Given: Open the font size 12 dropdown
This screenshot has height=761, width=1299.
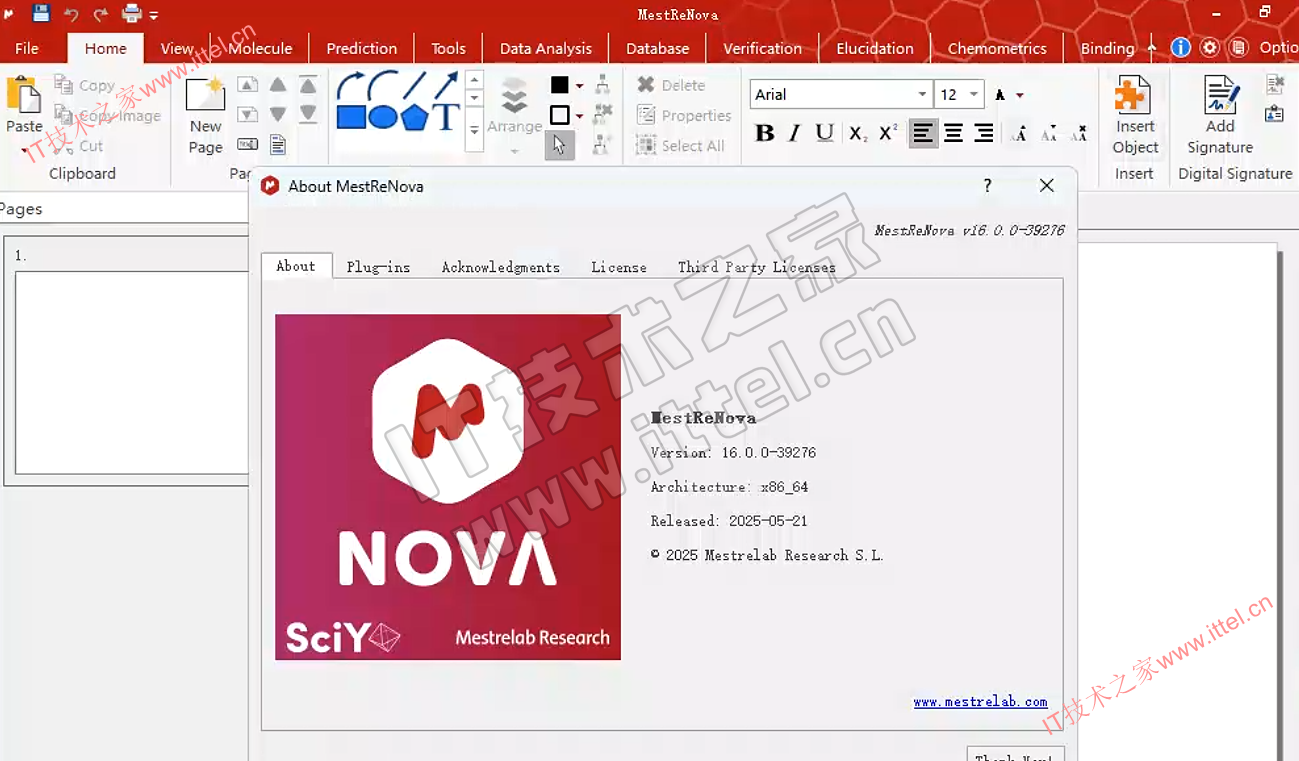Looking at the screenshot, I should point(973,95).
